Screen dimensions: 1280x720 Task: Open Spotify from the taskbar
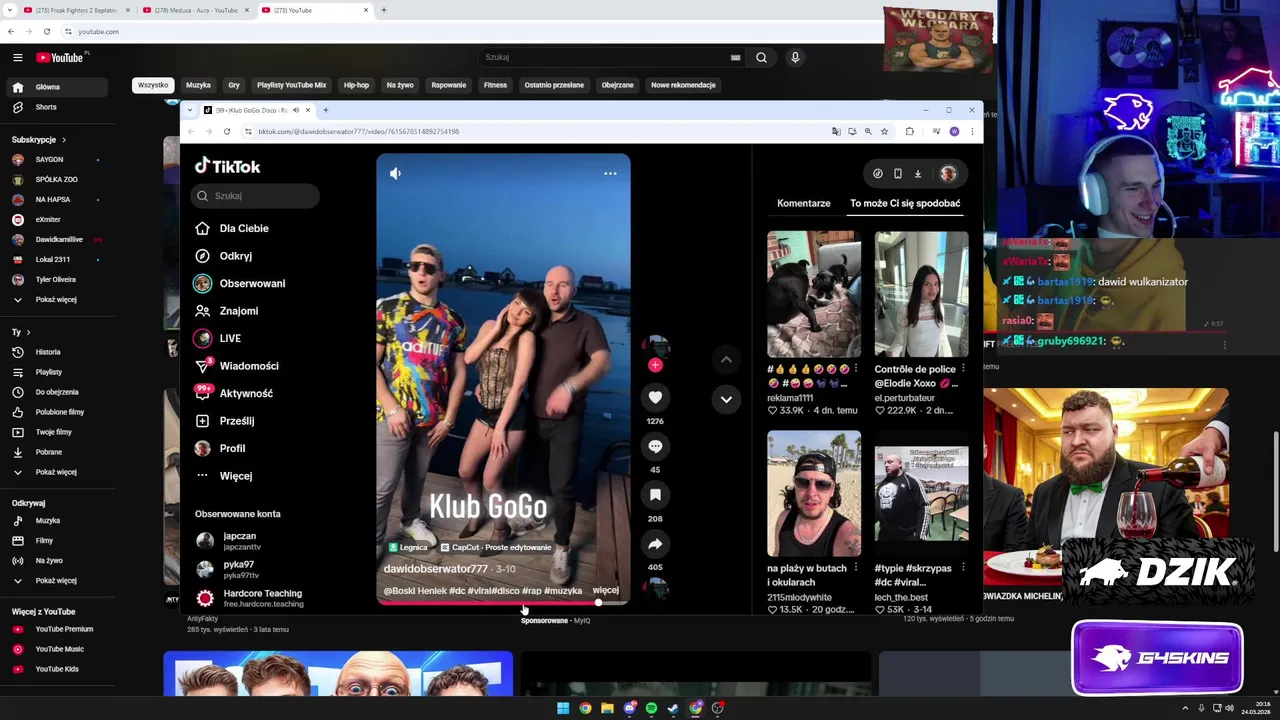point(651,708)
